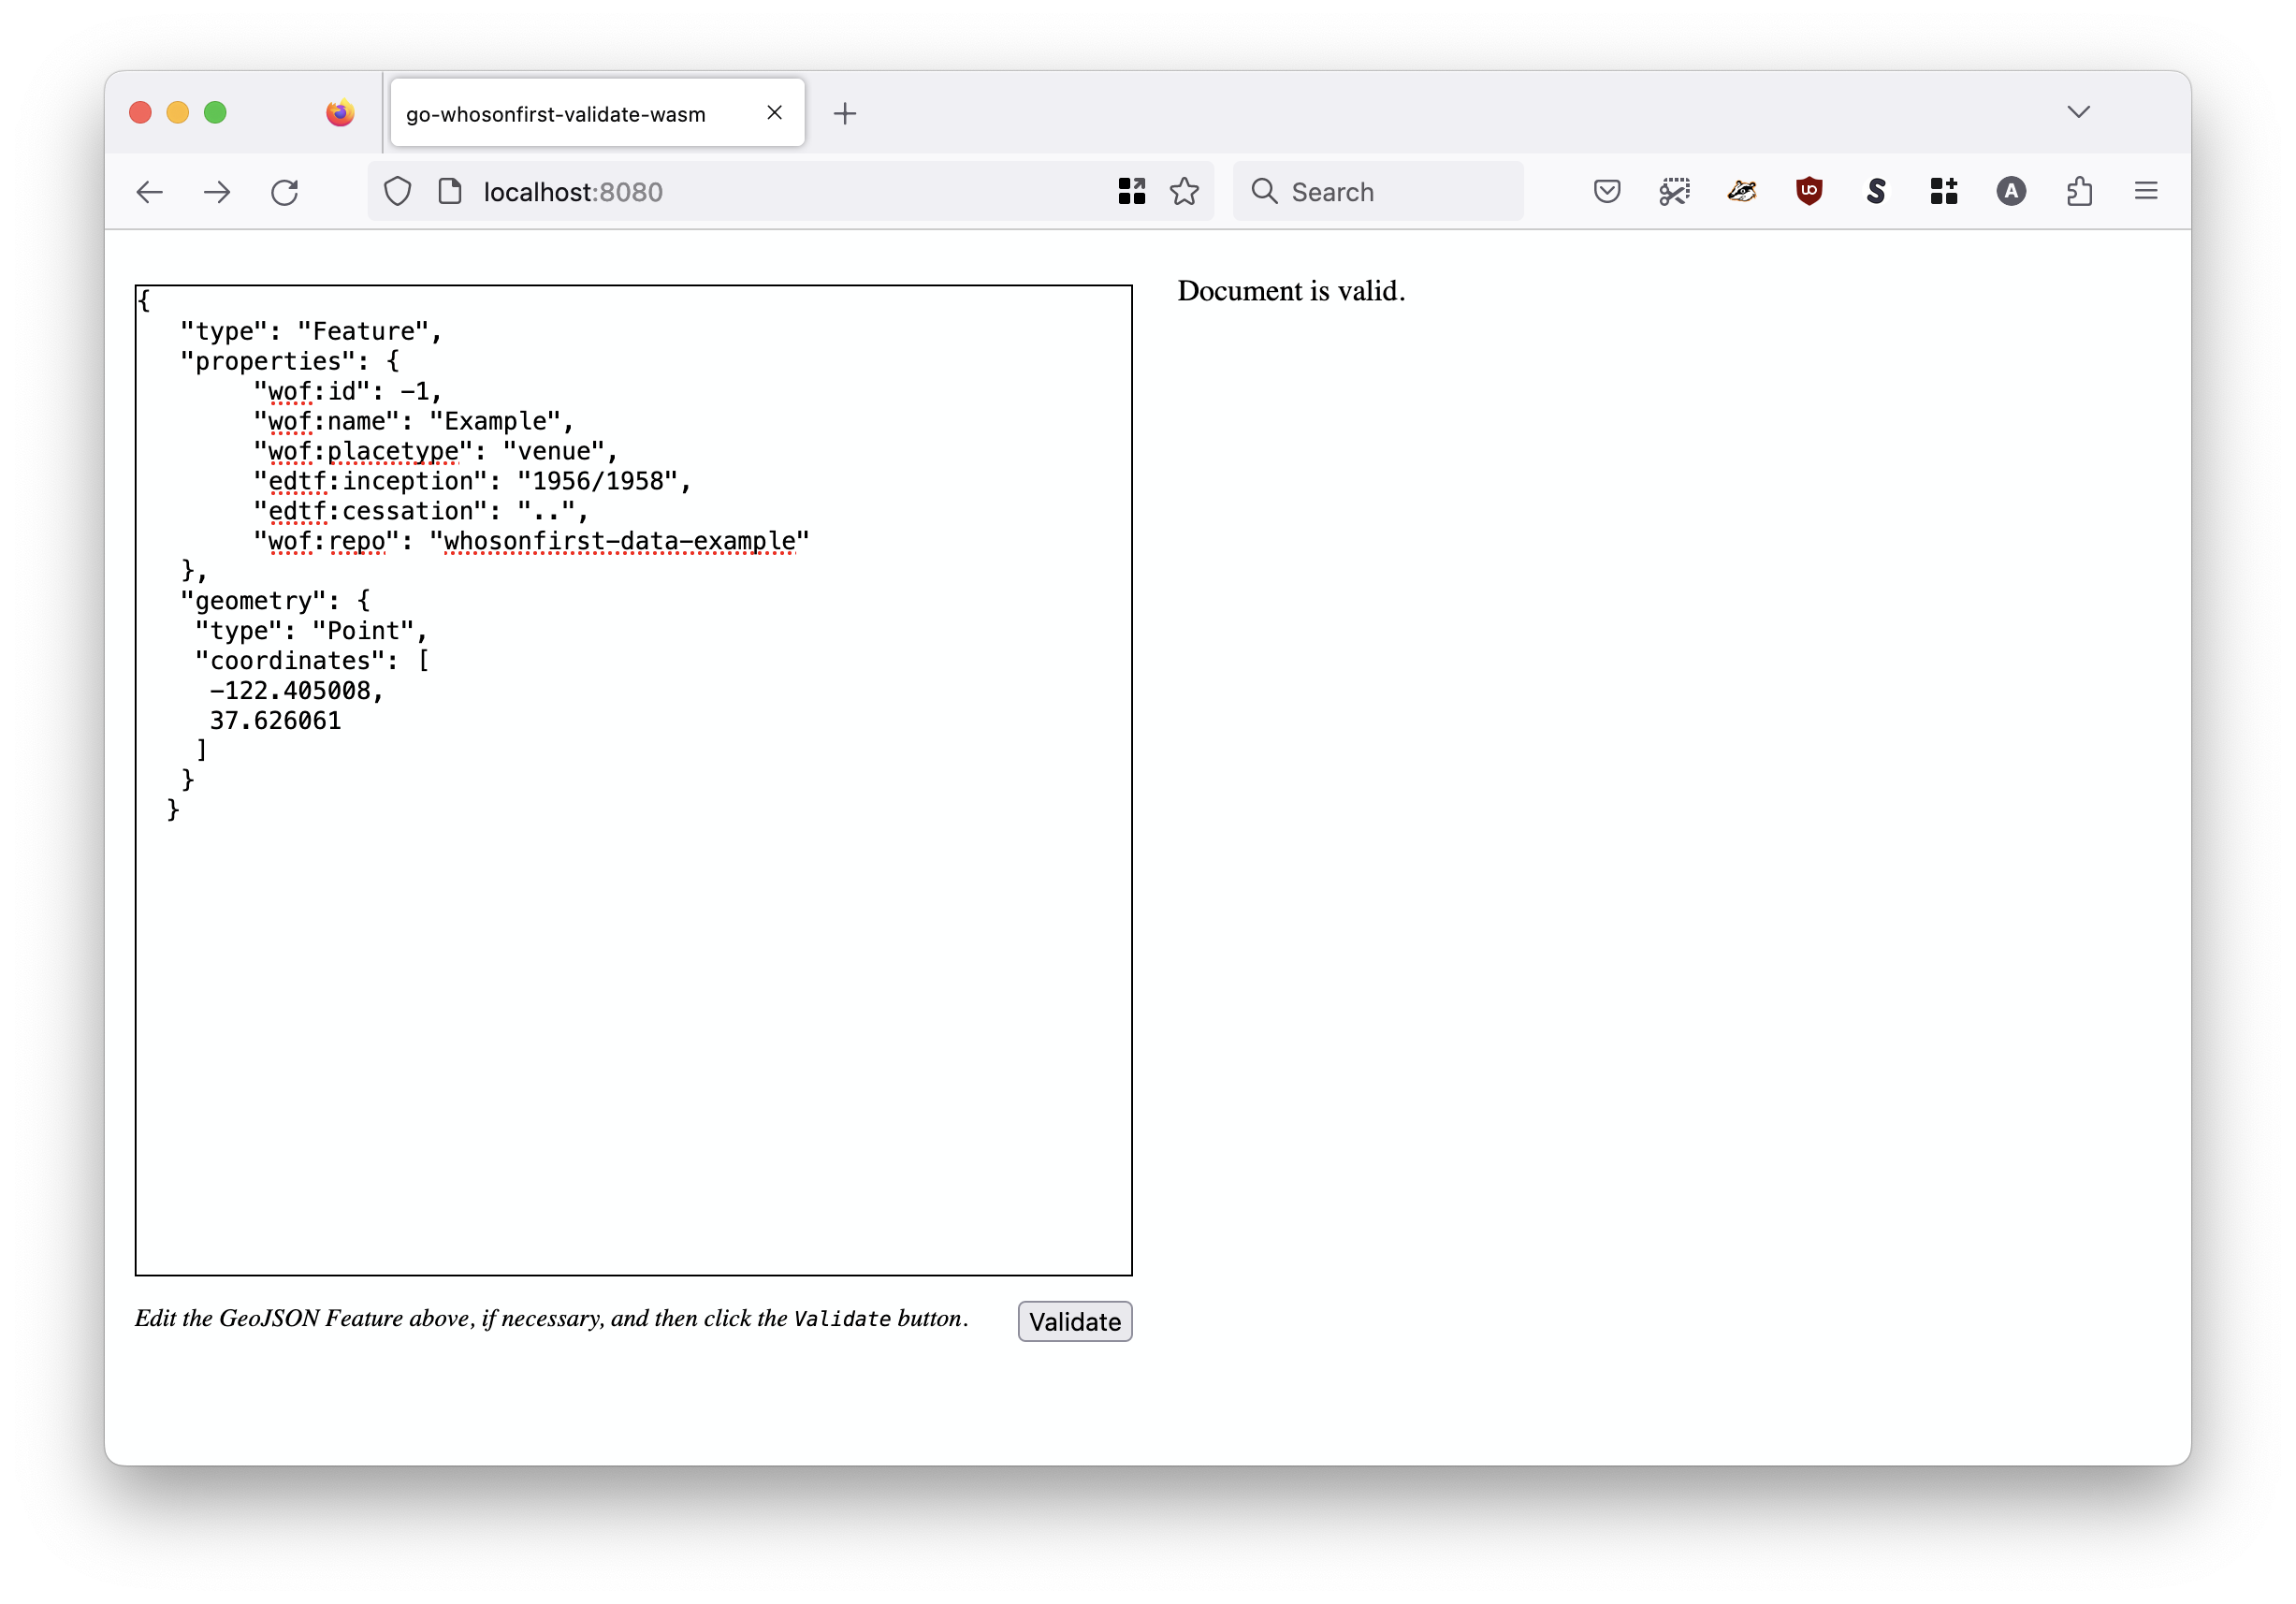Expand the list all tabs chevron
The height and width of the screenshot is (1604, 2296).
[x=2078, y=112]
